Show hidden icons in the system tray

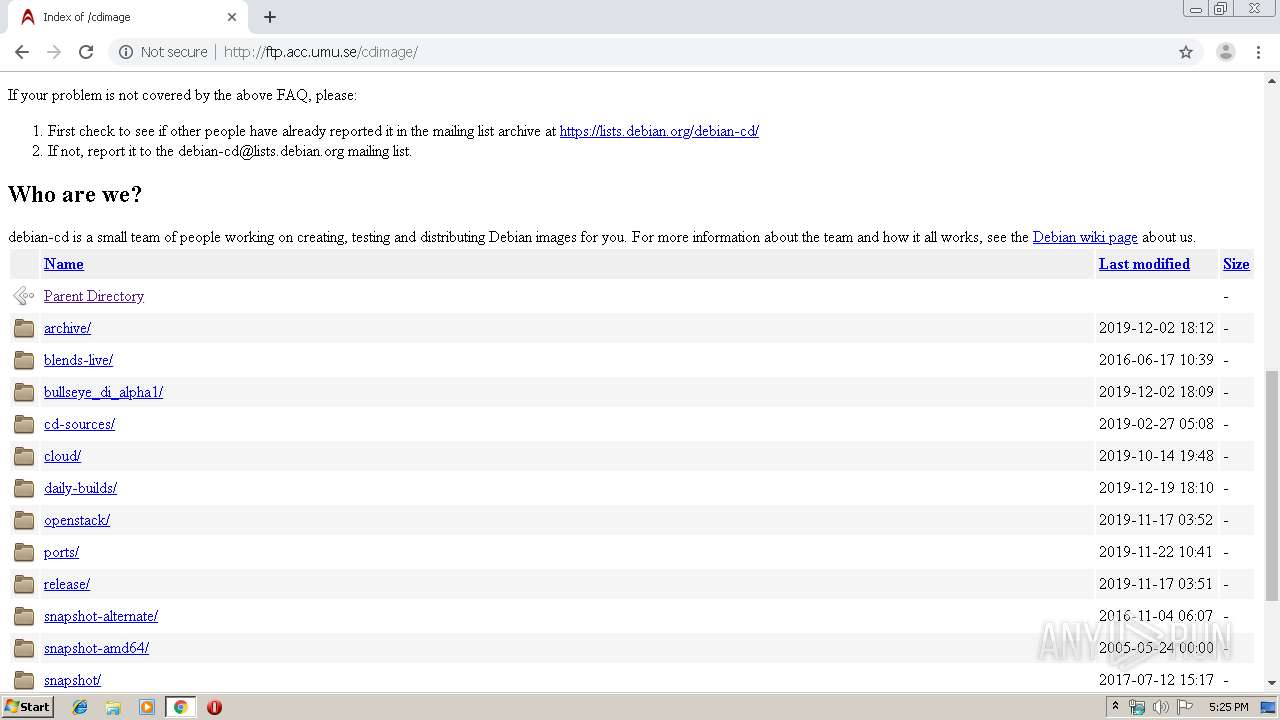pyautogui.click(x=1115, y=707)
